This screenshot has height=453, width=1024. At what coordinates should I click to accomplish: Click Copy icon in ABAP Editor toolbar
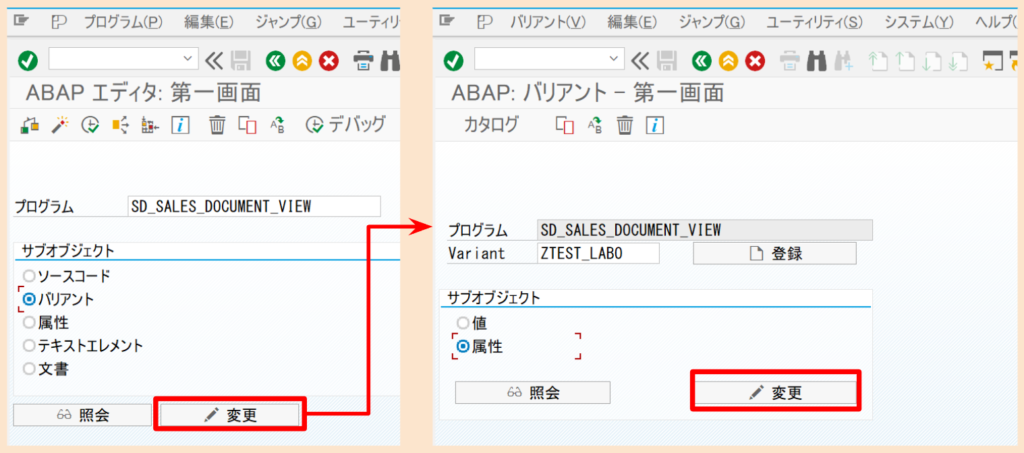coord(248,125)
